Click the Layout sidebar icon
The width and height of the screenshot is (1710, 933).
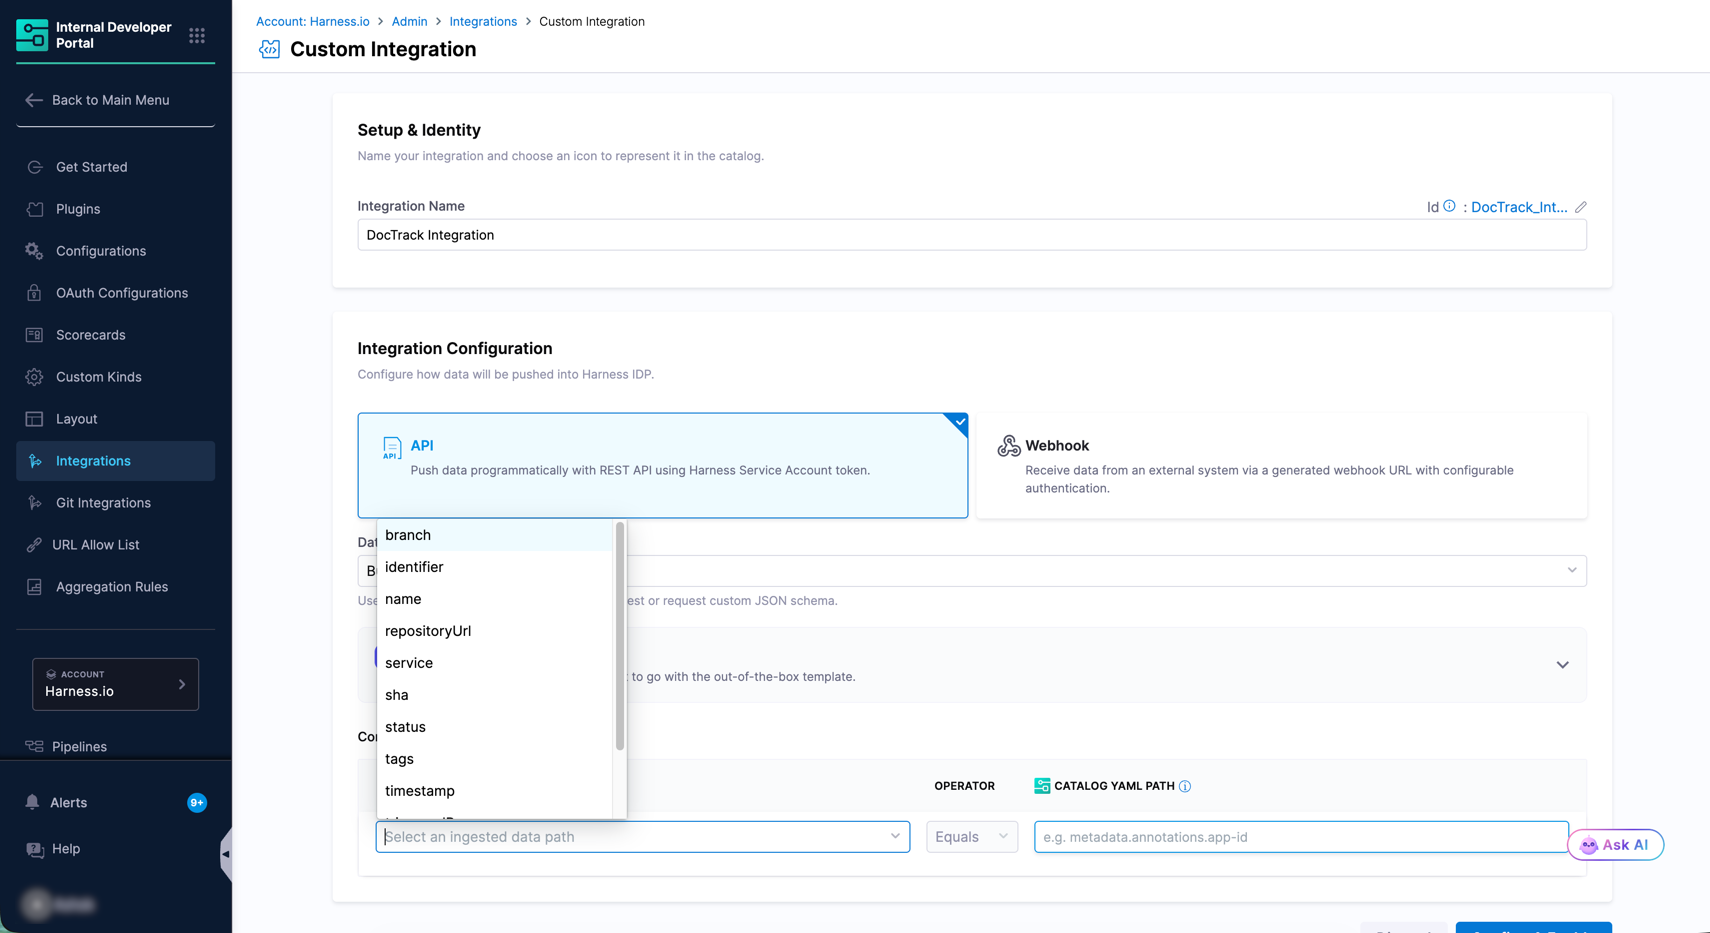pyautogui.click(x=35, y=419)
